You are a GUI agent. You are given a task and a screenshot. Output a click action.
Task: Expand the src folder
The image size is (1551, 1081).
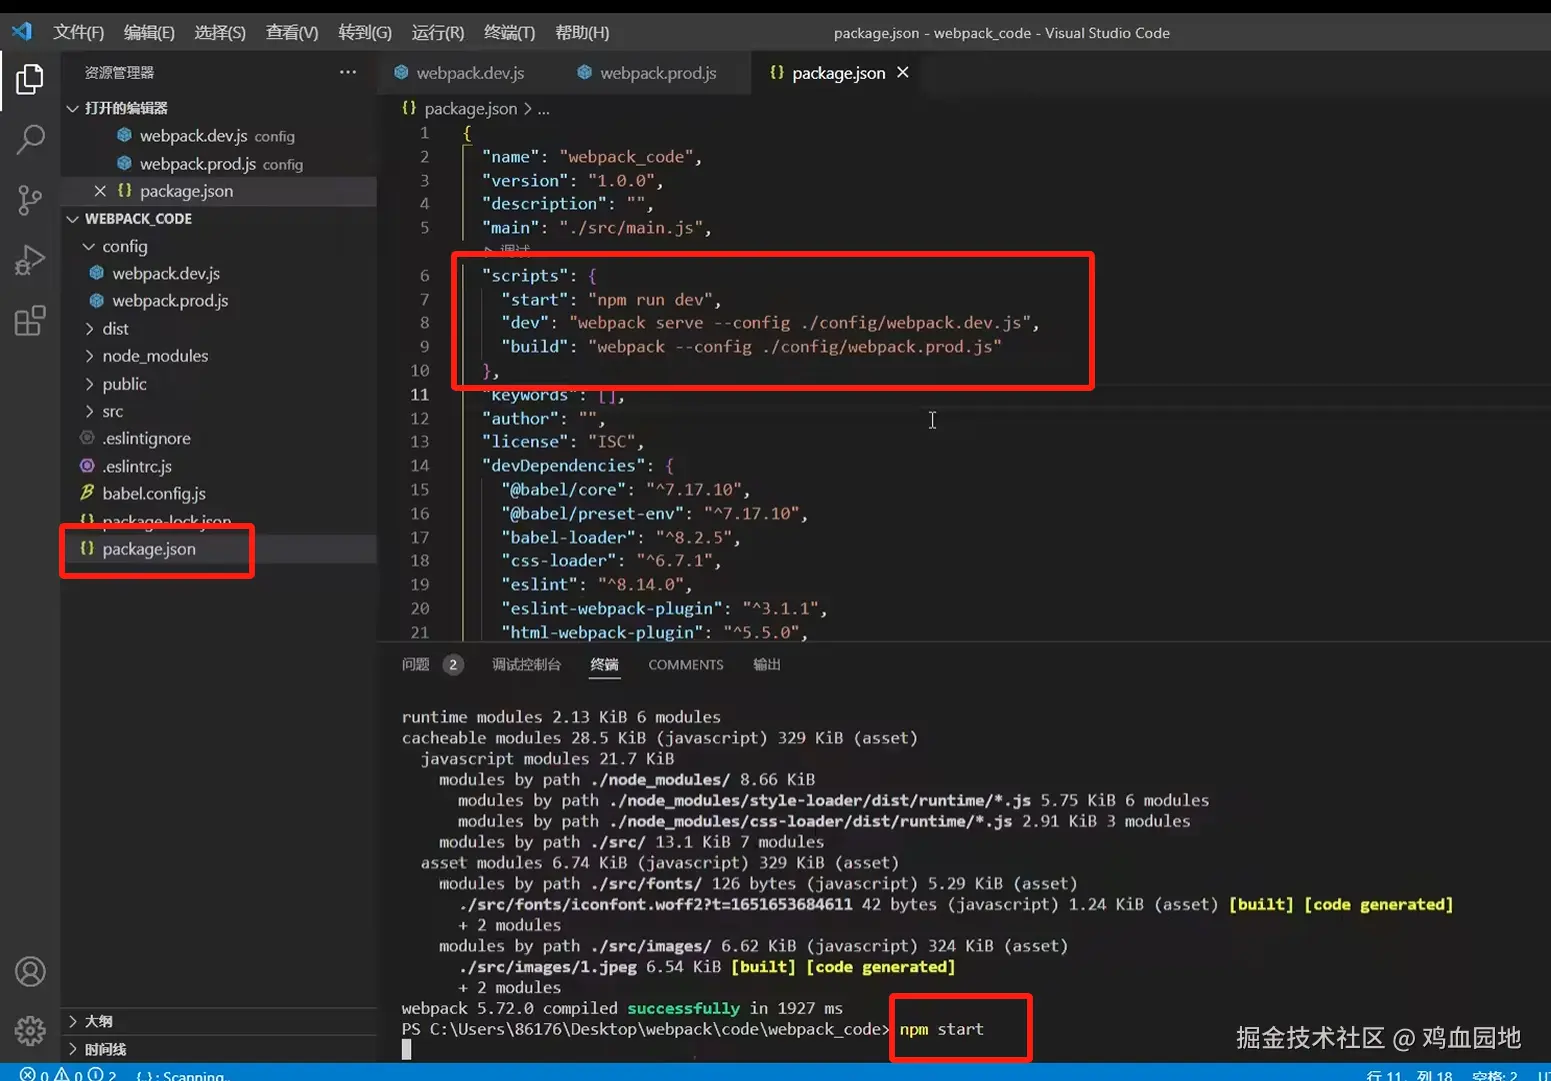(219, 412)
